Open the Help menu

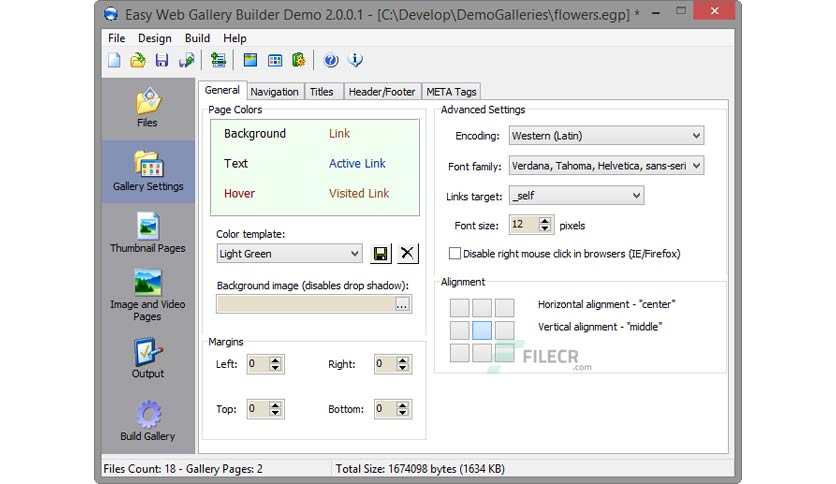[235, 38]
